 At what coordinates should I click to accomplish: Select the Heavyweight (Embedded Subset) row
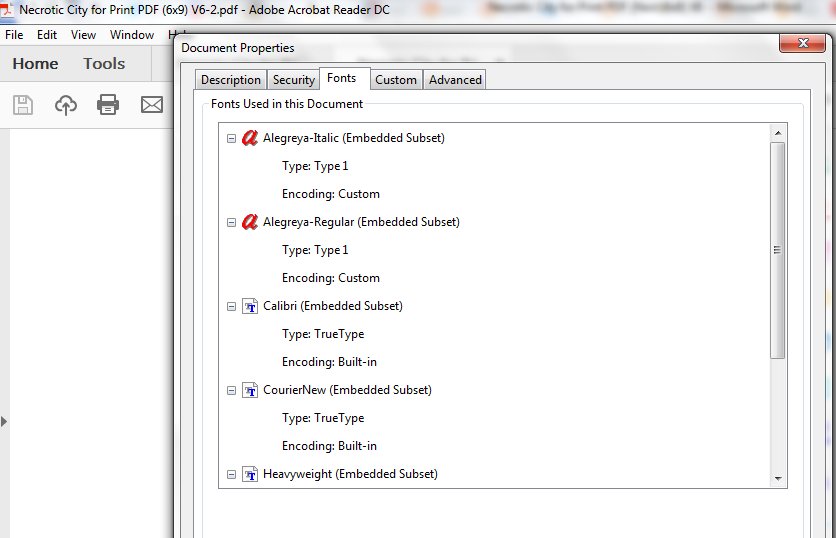350,474
